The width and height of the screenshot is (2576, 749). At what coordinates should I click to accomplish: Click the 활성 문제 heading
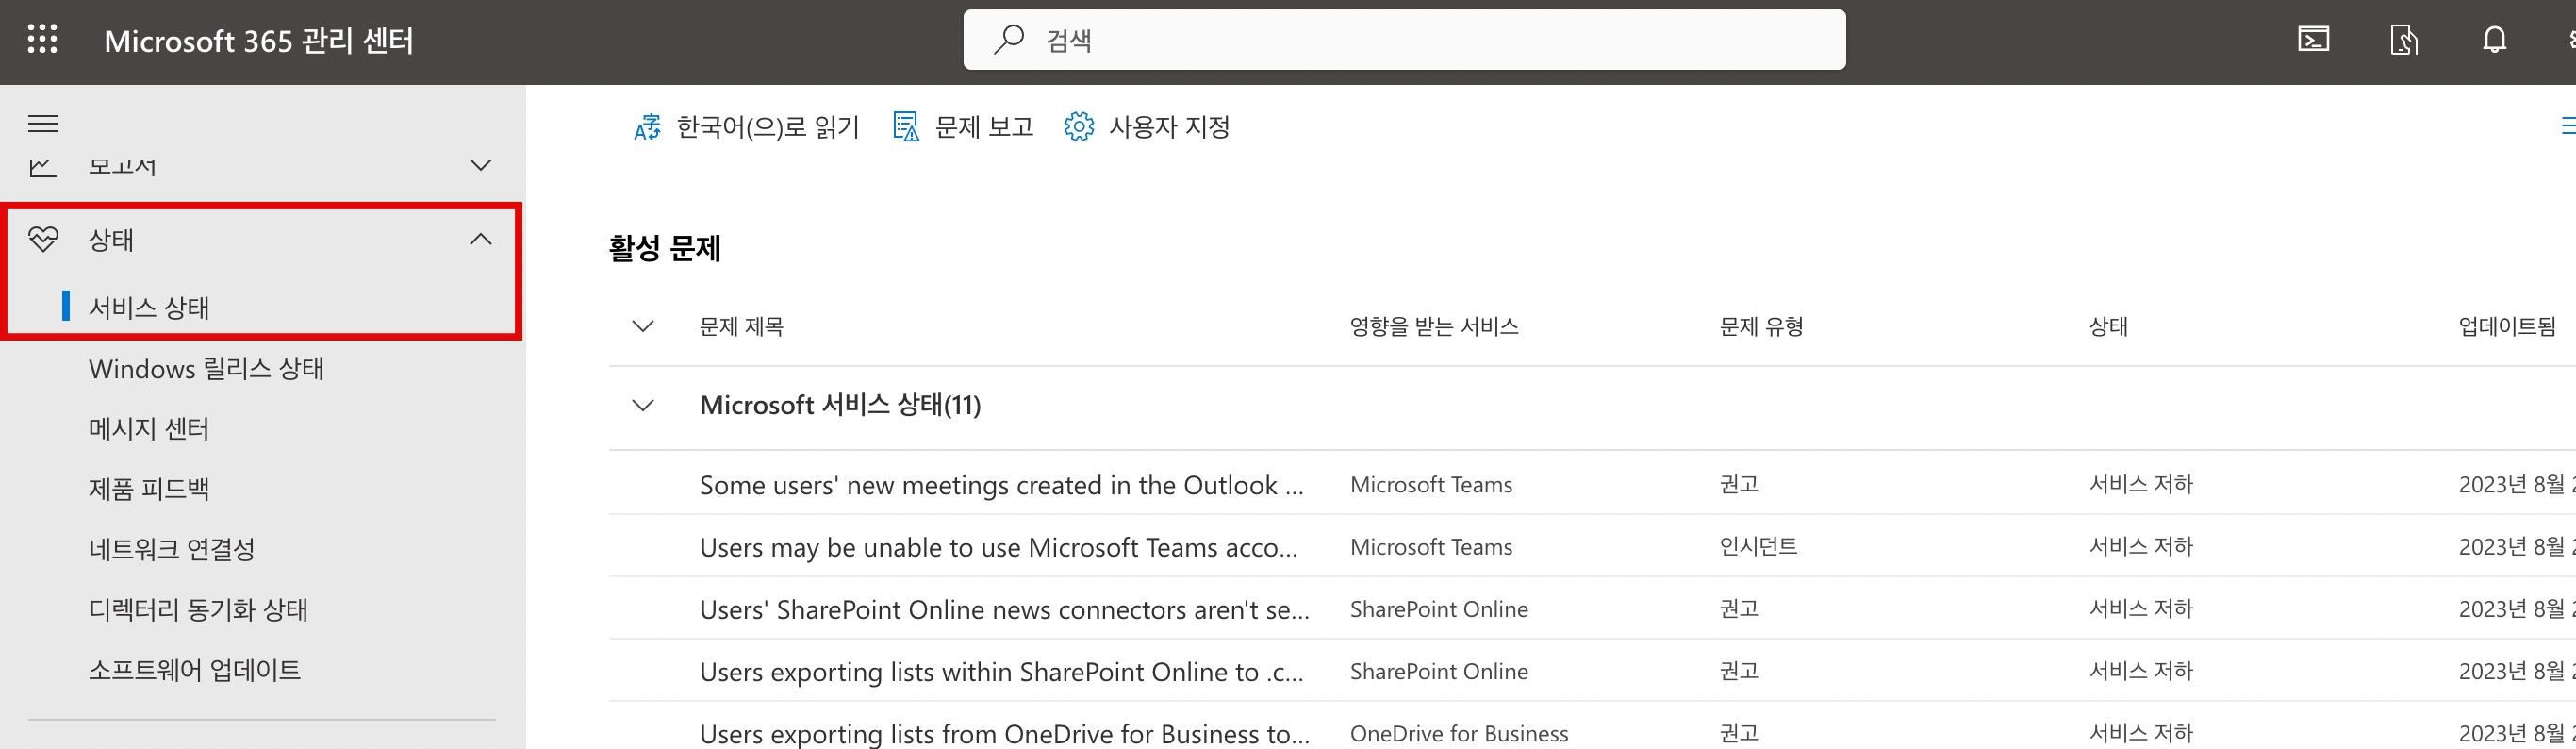[x=665, y=248]
